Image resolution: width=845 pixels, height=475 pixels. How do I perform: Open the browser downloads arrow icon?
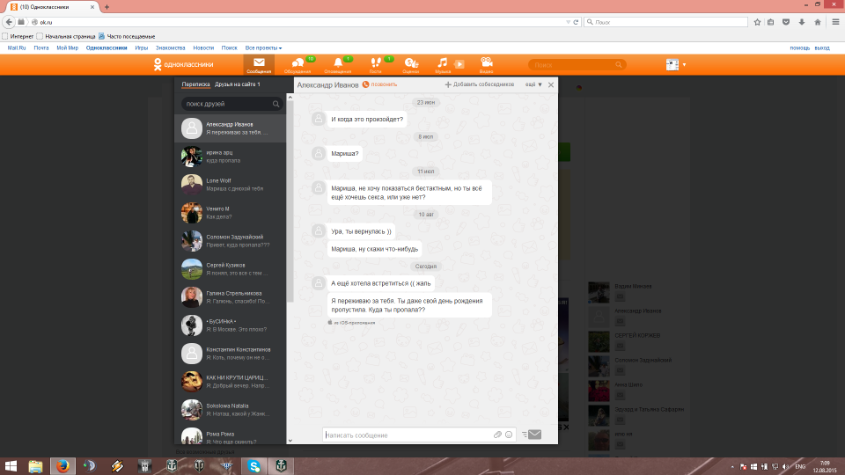tap(802, 22)
